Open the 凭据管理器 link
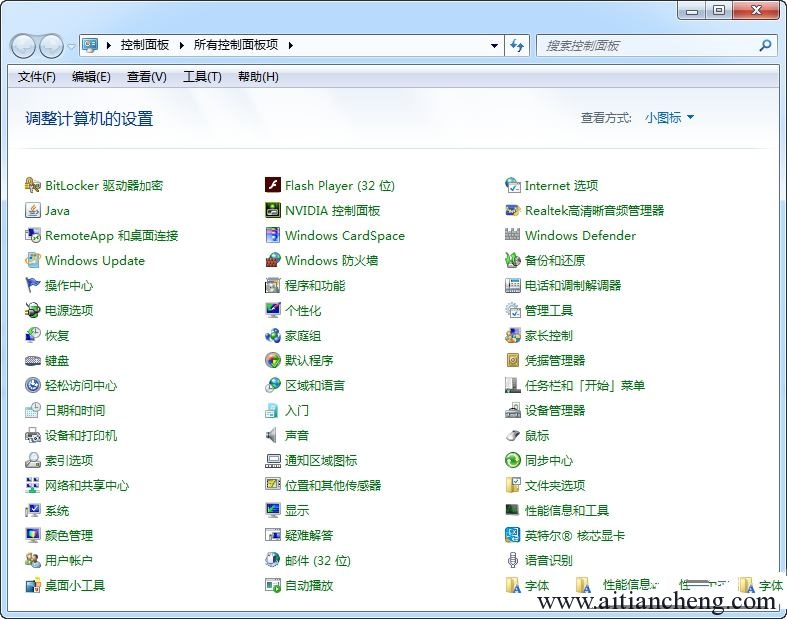 555,360
